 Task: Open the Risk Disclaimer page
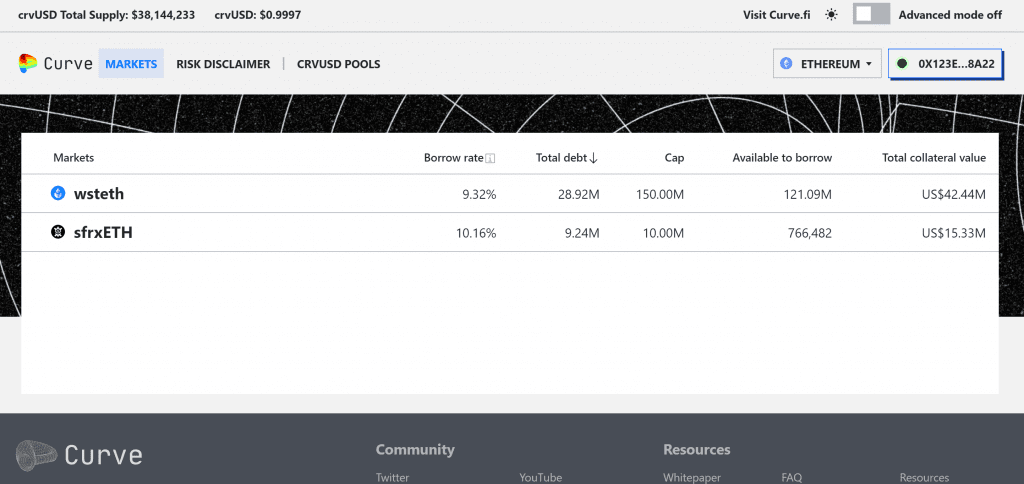tap(223, 64)
